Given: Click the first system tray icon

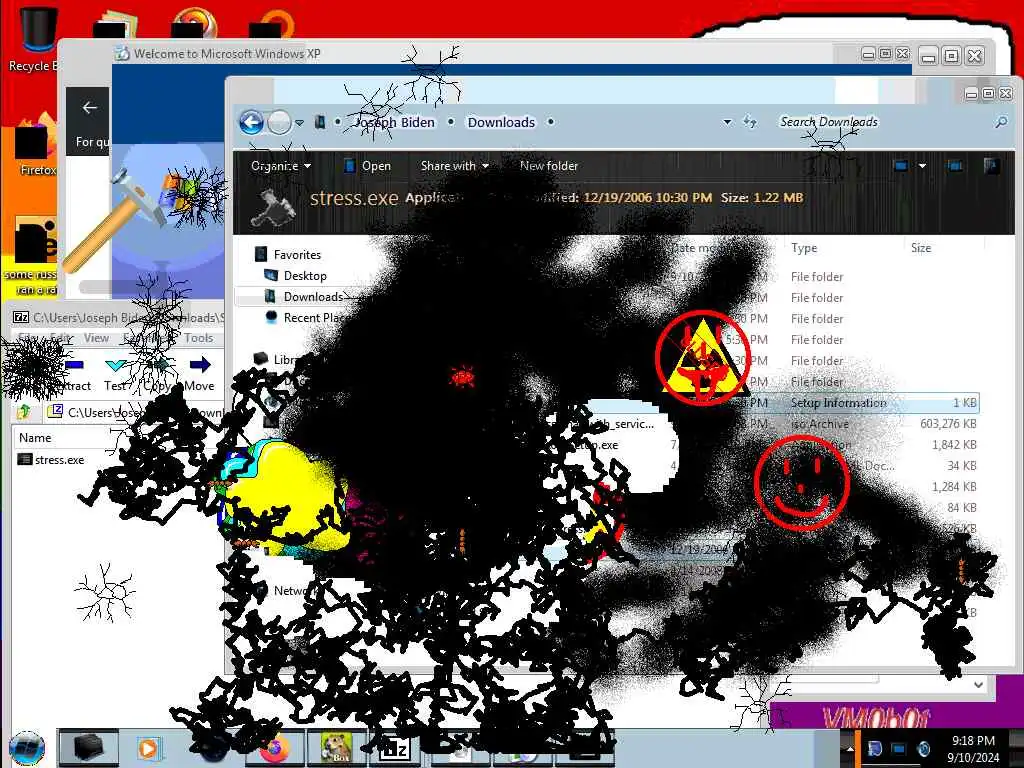Looking at the screenshot, I should (x=875, y=748).
